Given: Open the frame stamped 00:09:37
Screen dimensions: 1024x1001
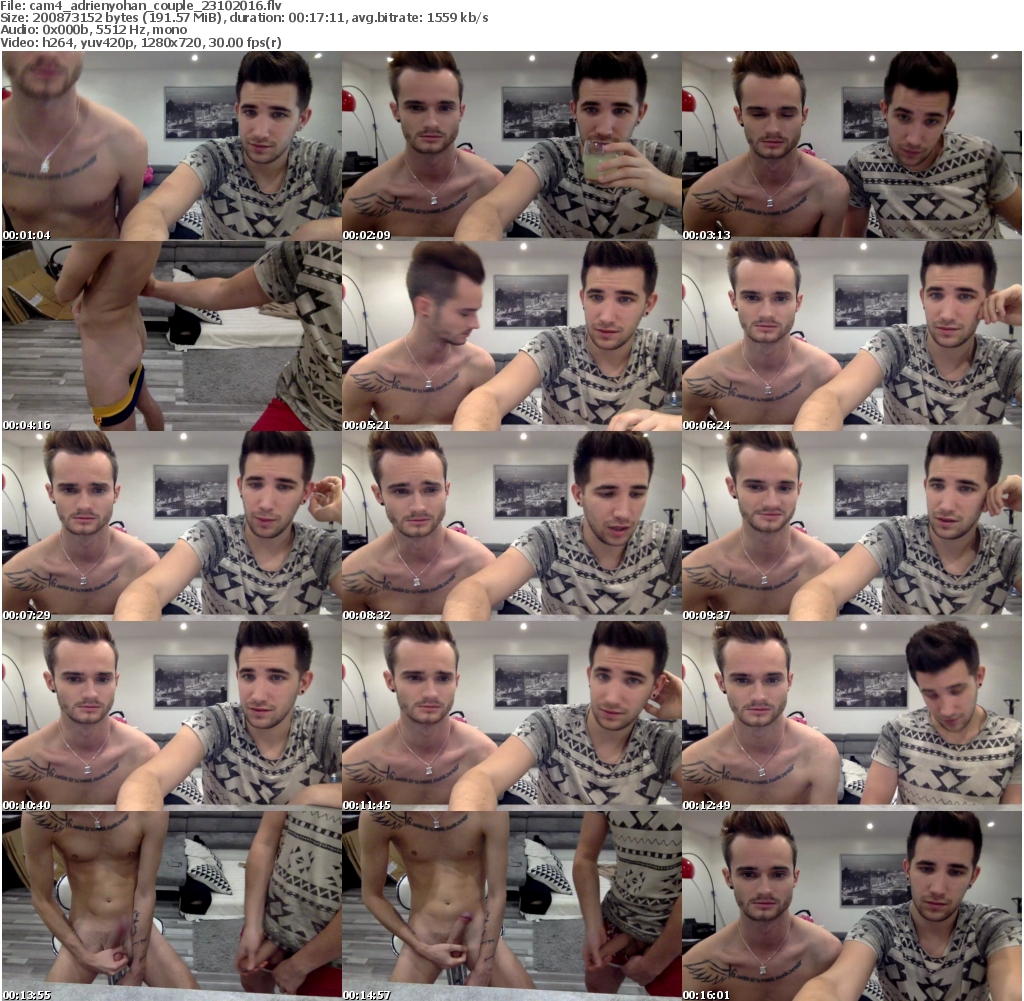Looking at the screenshot, I should (x=852, y=526).
